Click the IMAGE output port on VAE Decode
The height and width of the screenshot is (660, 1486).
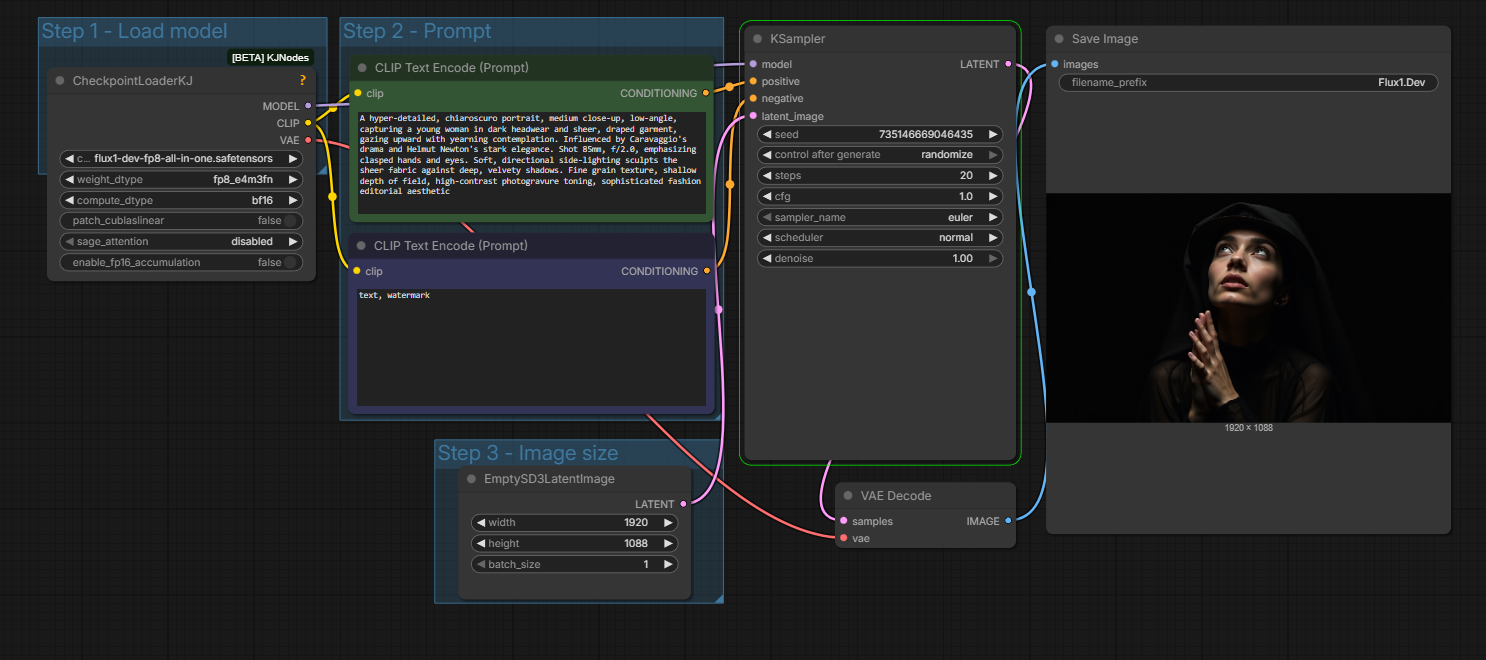click(1007, 521)
